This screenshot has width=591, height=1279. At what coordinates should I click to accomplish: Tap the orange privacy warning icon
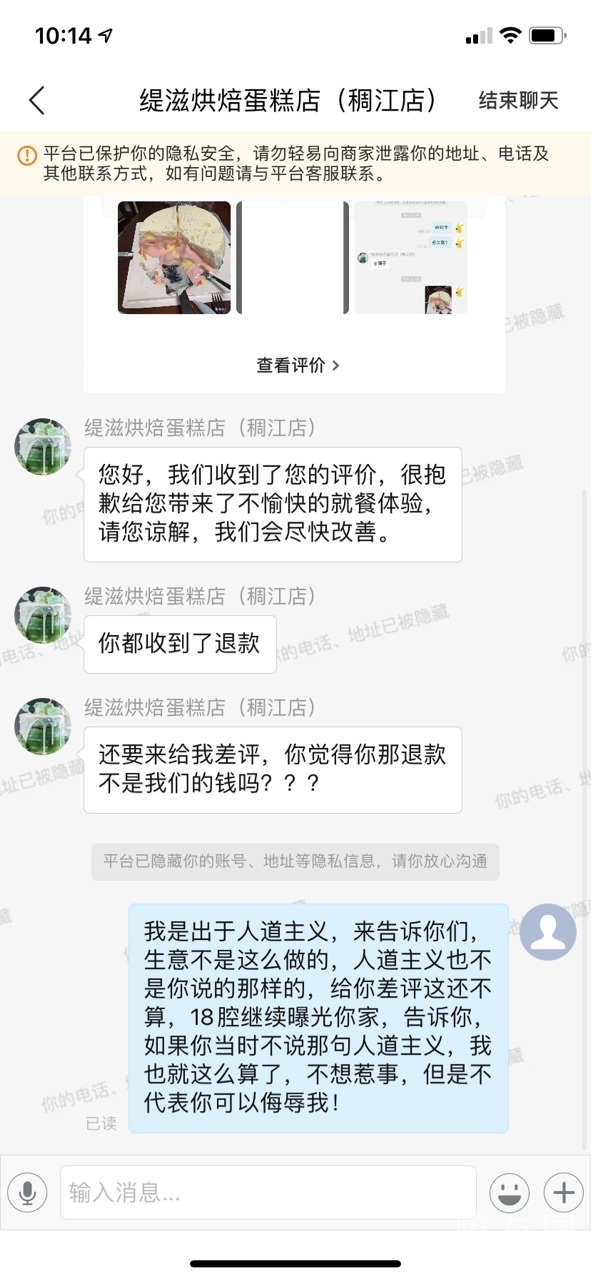coord(27,155)
